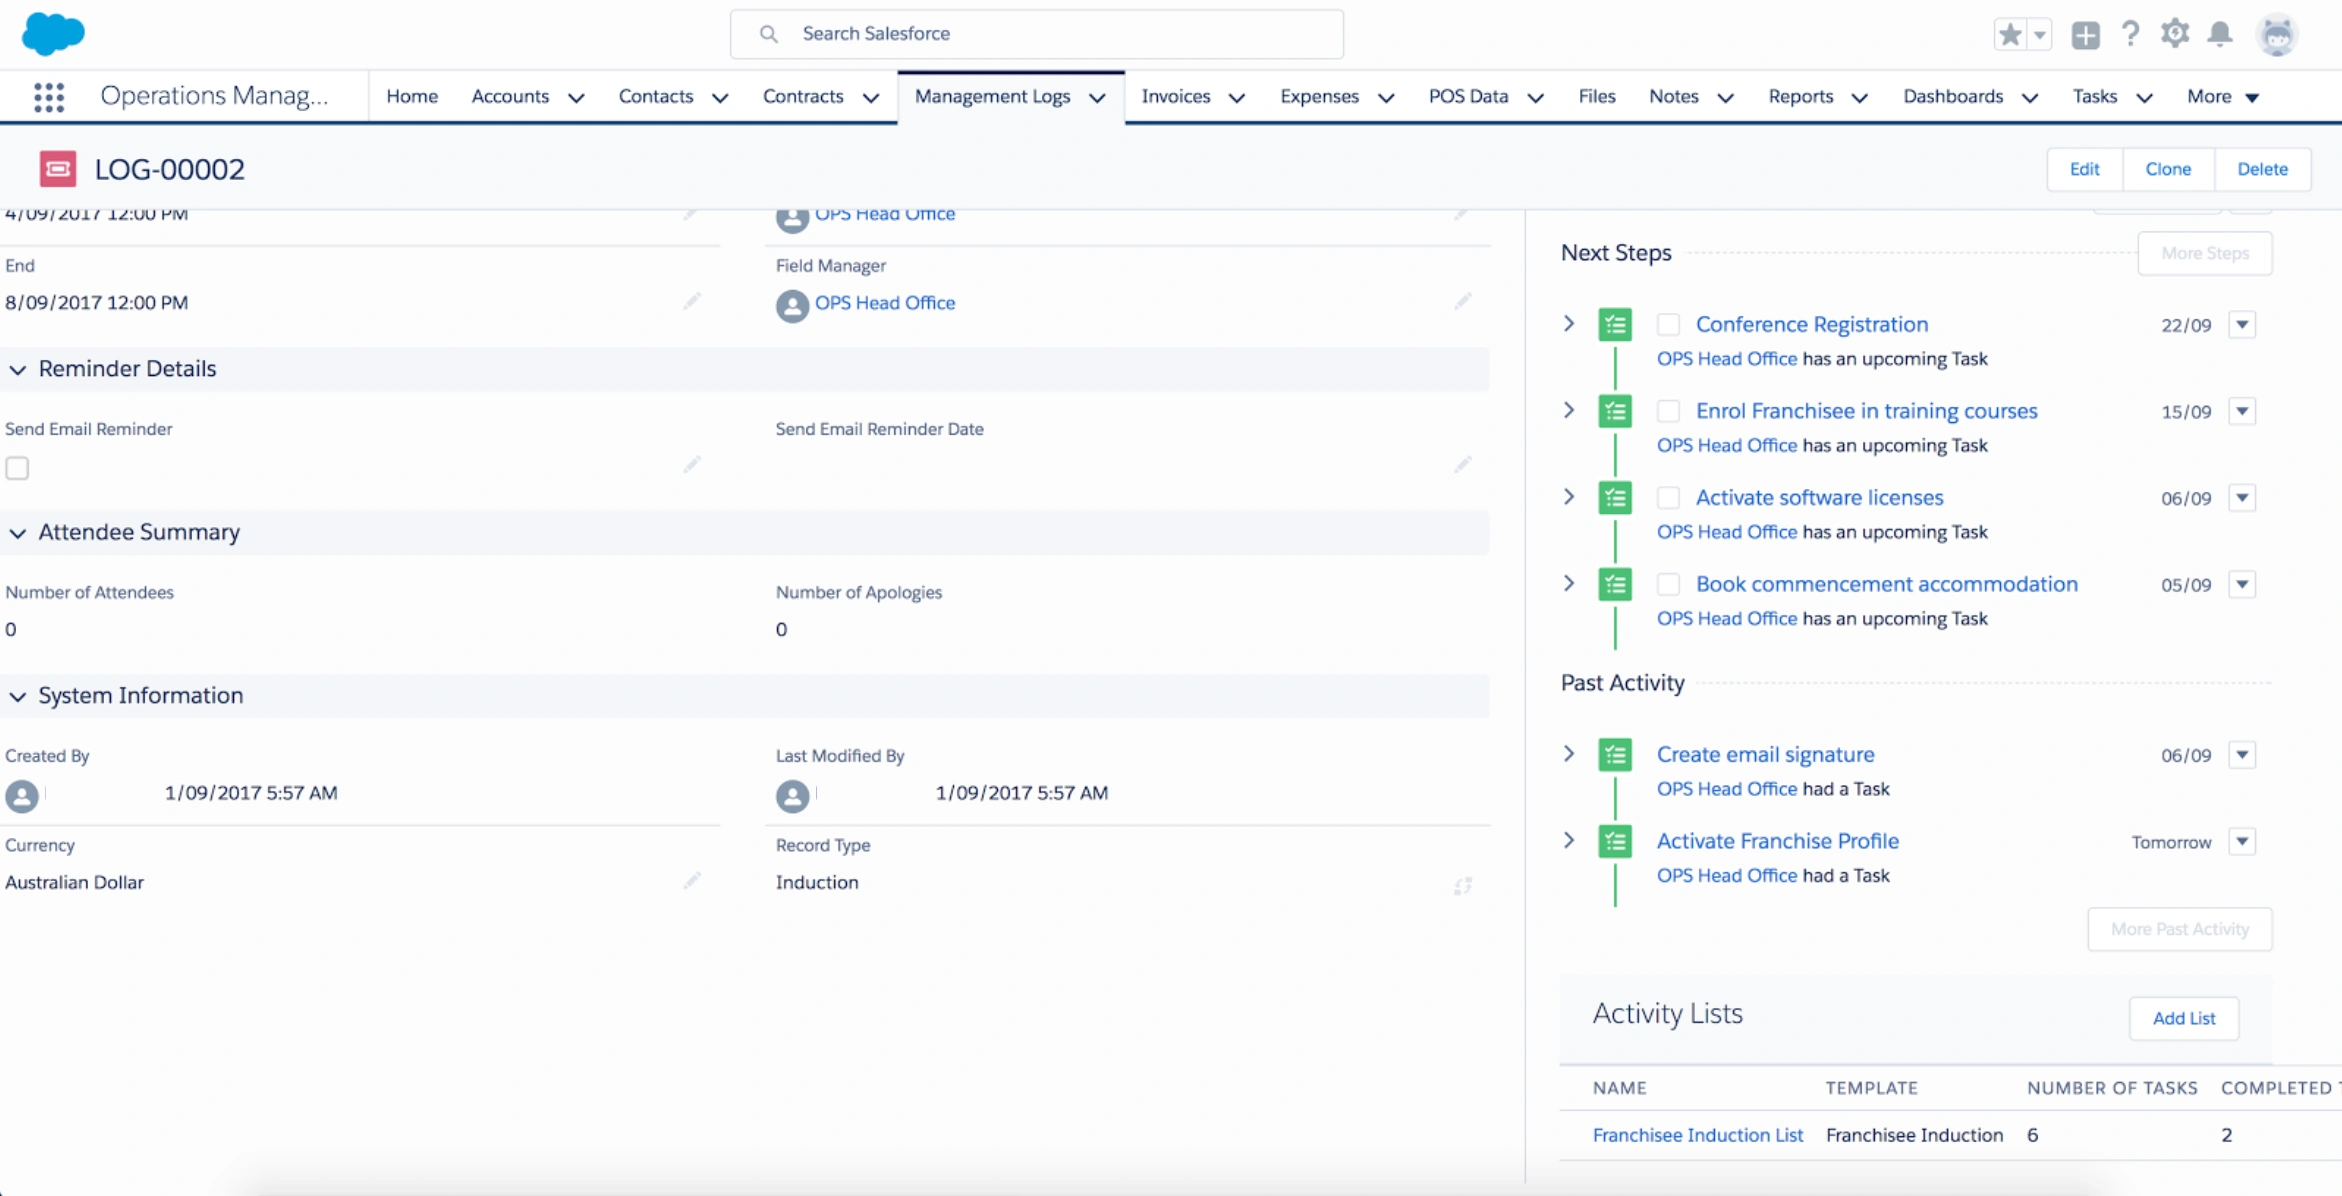Open Activate Franchise Profile task link
This screenshot has width=2342, height=1196.
point(1777,841)
